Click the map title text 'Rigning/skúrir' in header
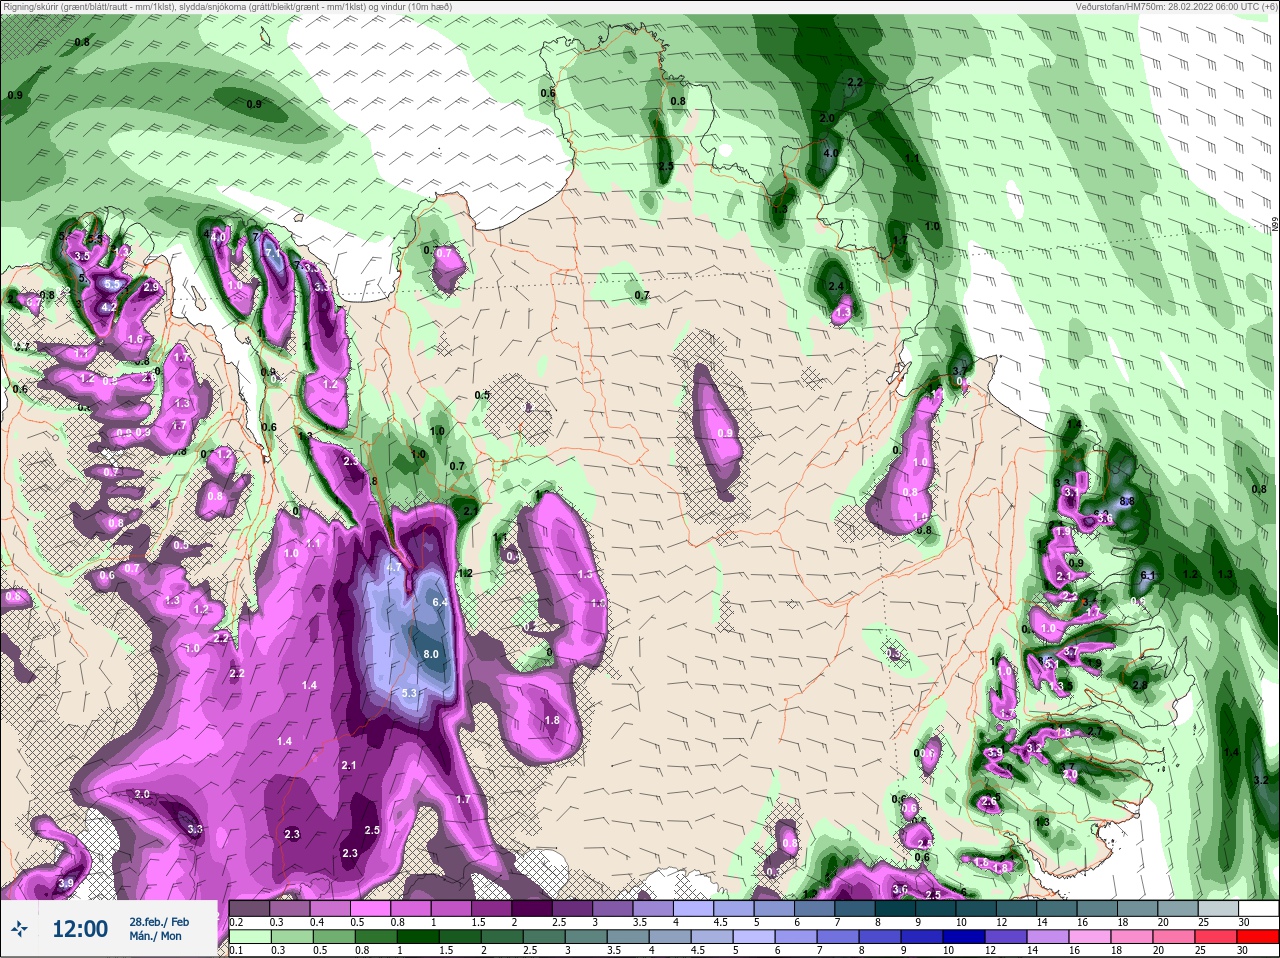This screenshot has height=958, width=1280. [31, 7]
